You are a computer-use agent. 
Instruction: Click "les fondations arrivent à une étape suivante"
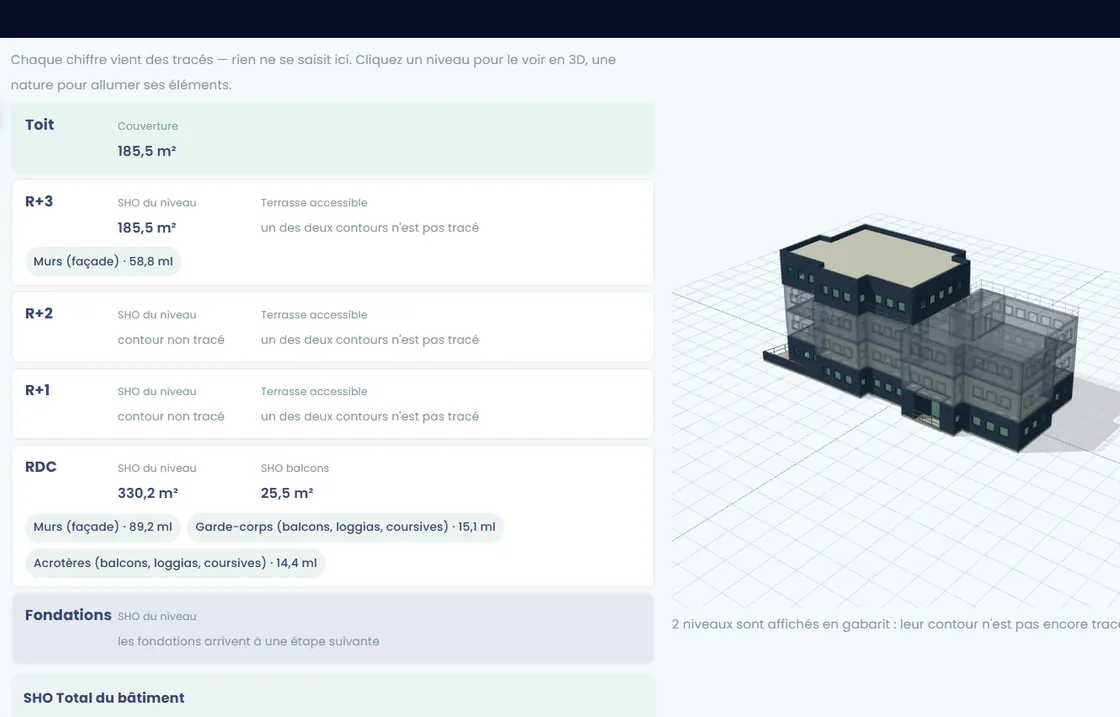[249, 641]
